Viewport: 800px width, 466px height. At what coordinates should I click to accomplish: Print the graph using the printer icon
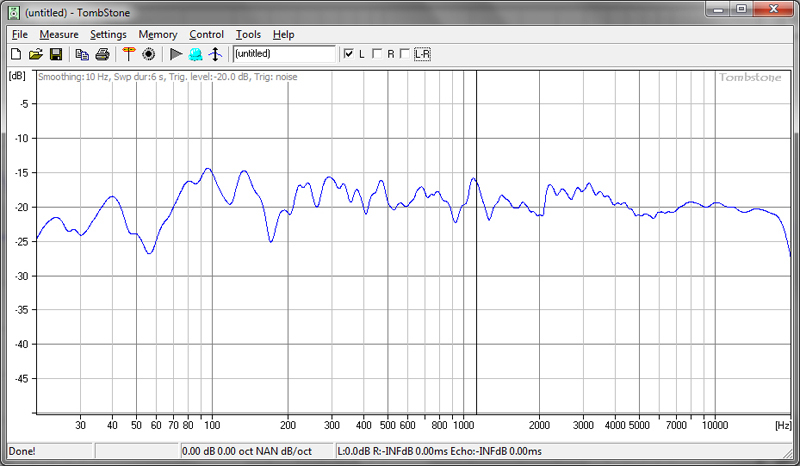102,54
